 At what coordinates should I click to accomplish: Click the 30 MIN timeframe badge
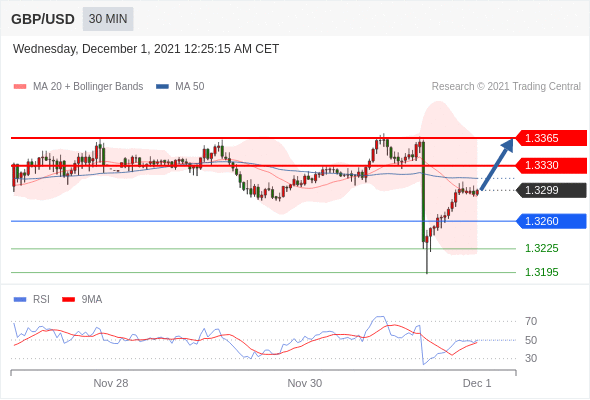(108, 19)
